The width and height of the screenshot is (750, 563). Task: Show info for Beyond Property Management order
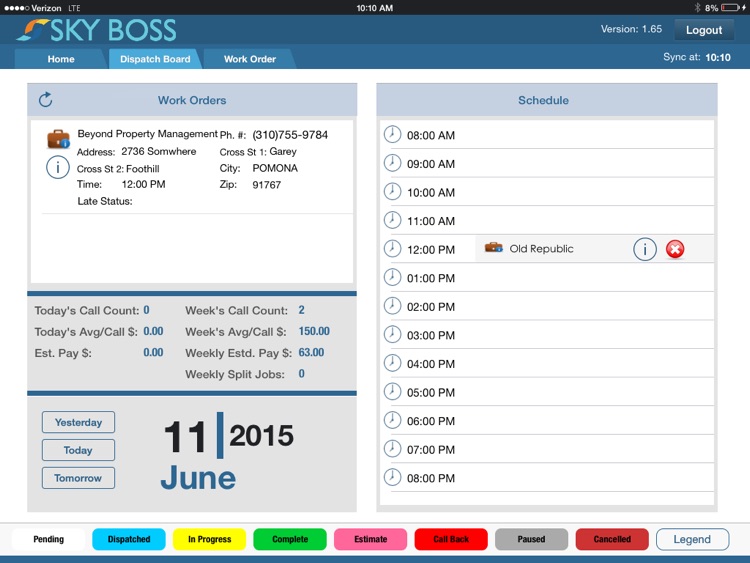click(x=58, y=168)
